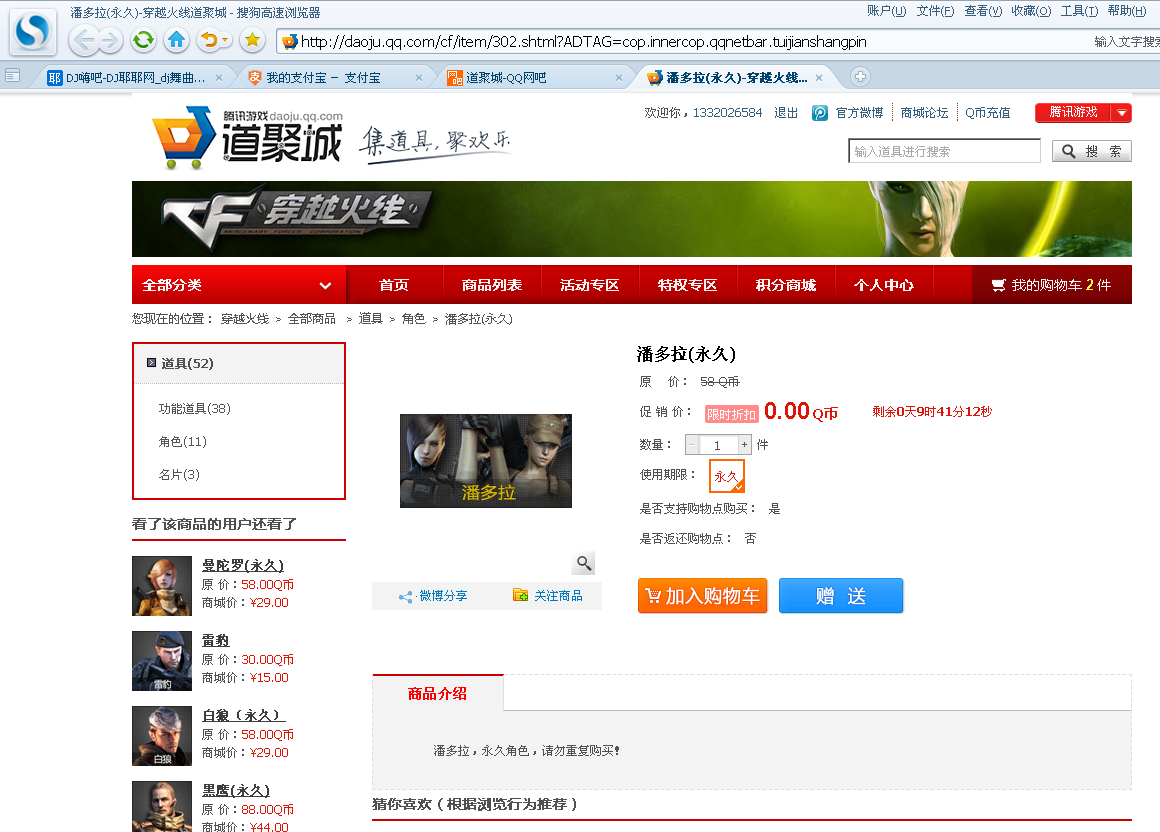1160x832 pixels.
Task: Close the 潘多拉(永久) tab
Action: coord(819,78)
